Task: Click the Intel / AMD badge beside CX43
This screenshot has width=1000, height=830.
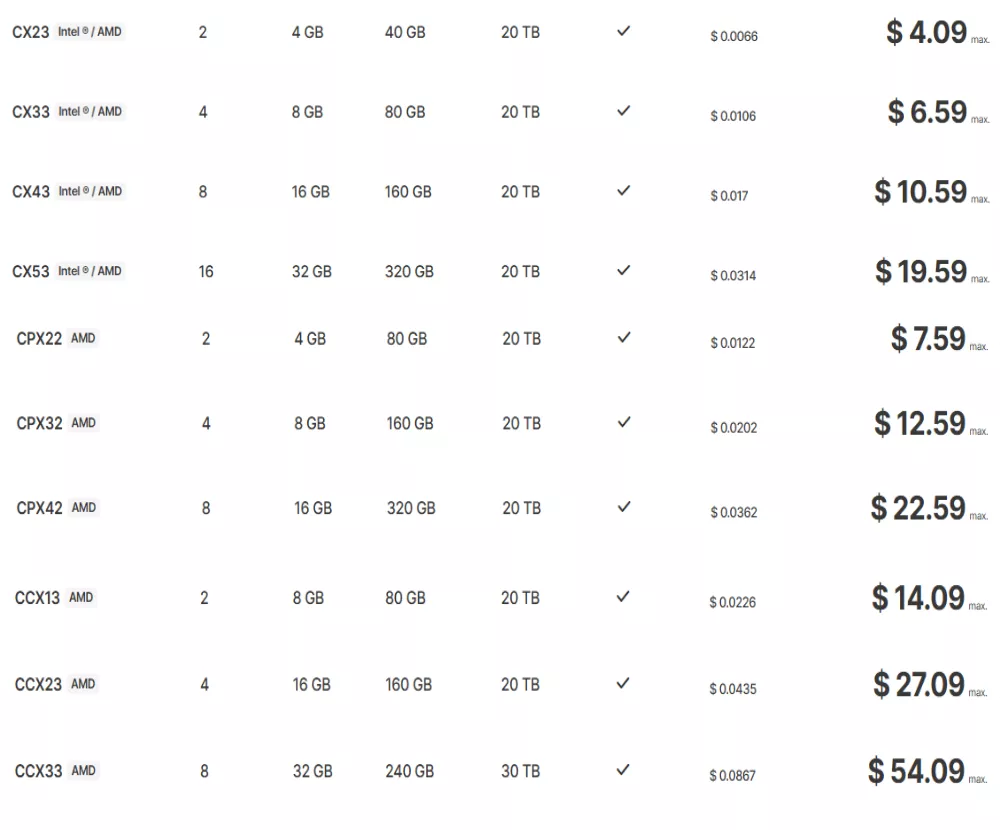Action: 90,191
